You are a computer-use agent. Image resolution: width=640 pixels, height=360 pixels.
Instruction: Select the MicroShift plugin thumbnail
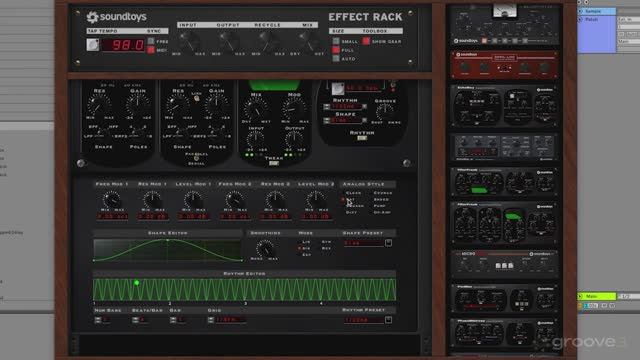point(504,264)
